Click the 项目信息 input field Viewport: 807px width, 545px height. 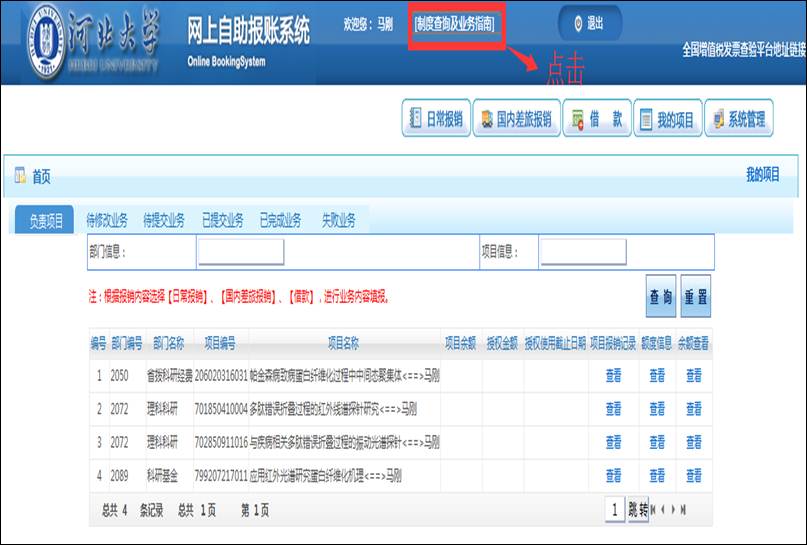(583, 252)
